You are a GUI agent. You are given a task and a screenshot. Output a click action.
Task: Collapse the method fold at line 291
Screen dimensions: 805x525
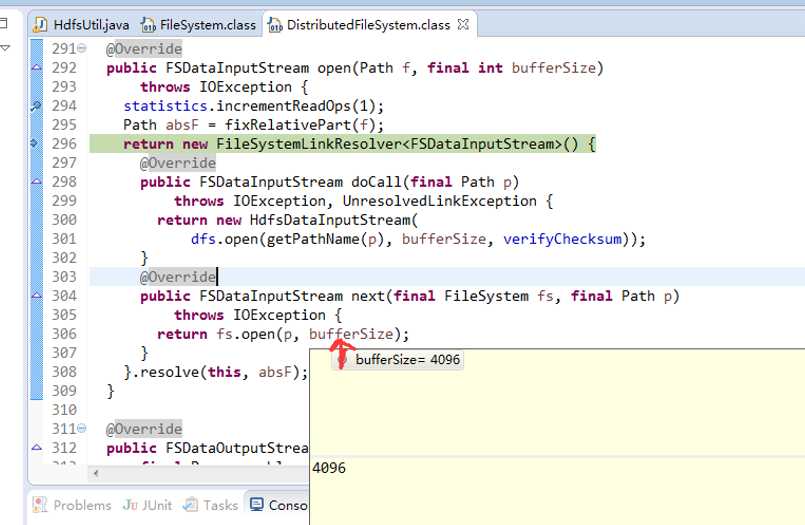tap(82, 49)
